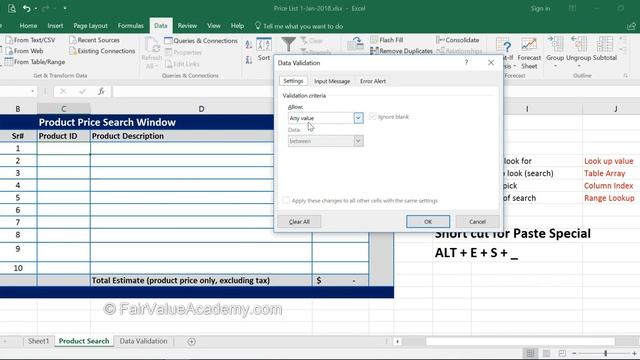This screenshot has width=640, height=360.
Task: Expand the Allow dropdown showing Any value
Action: (x=358, y=118)
